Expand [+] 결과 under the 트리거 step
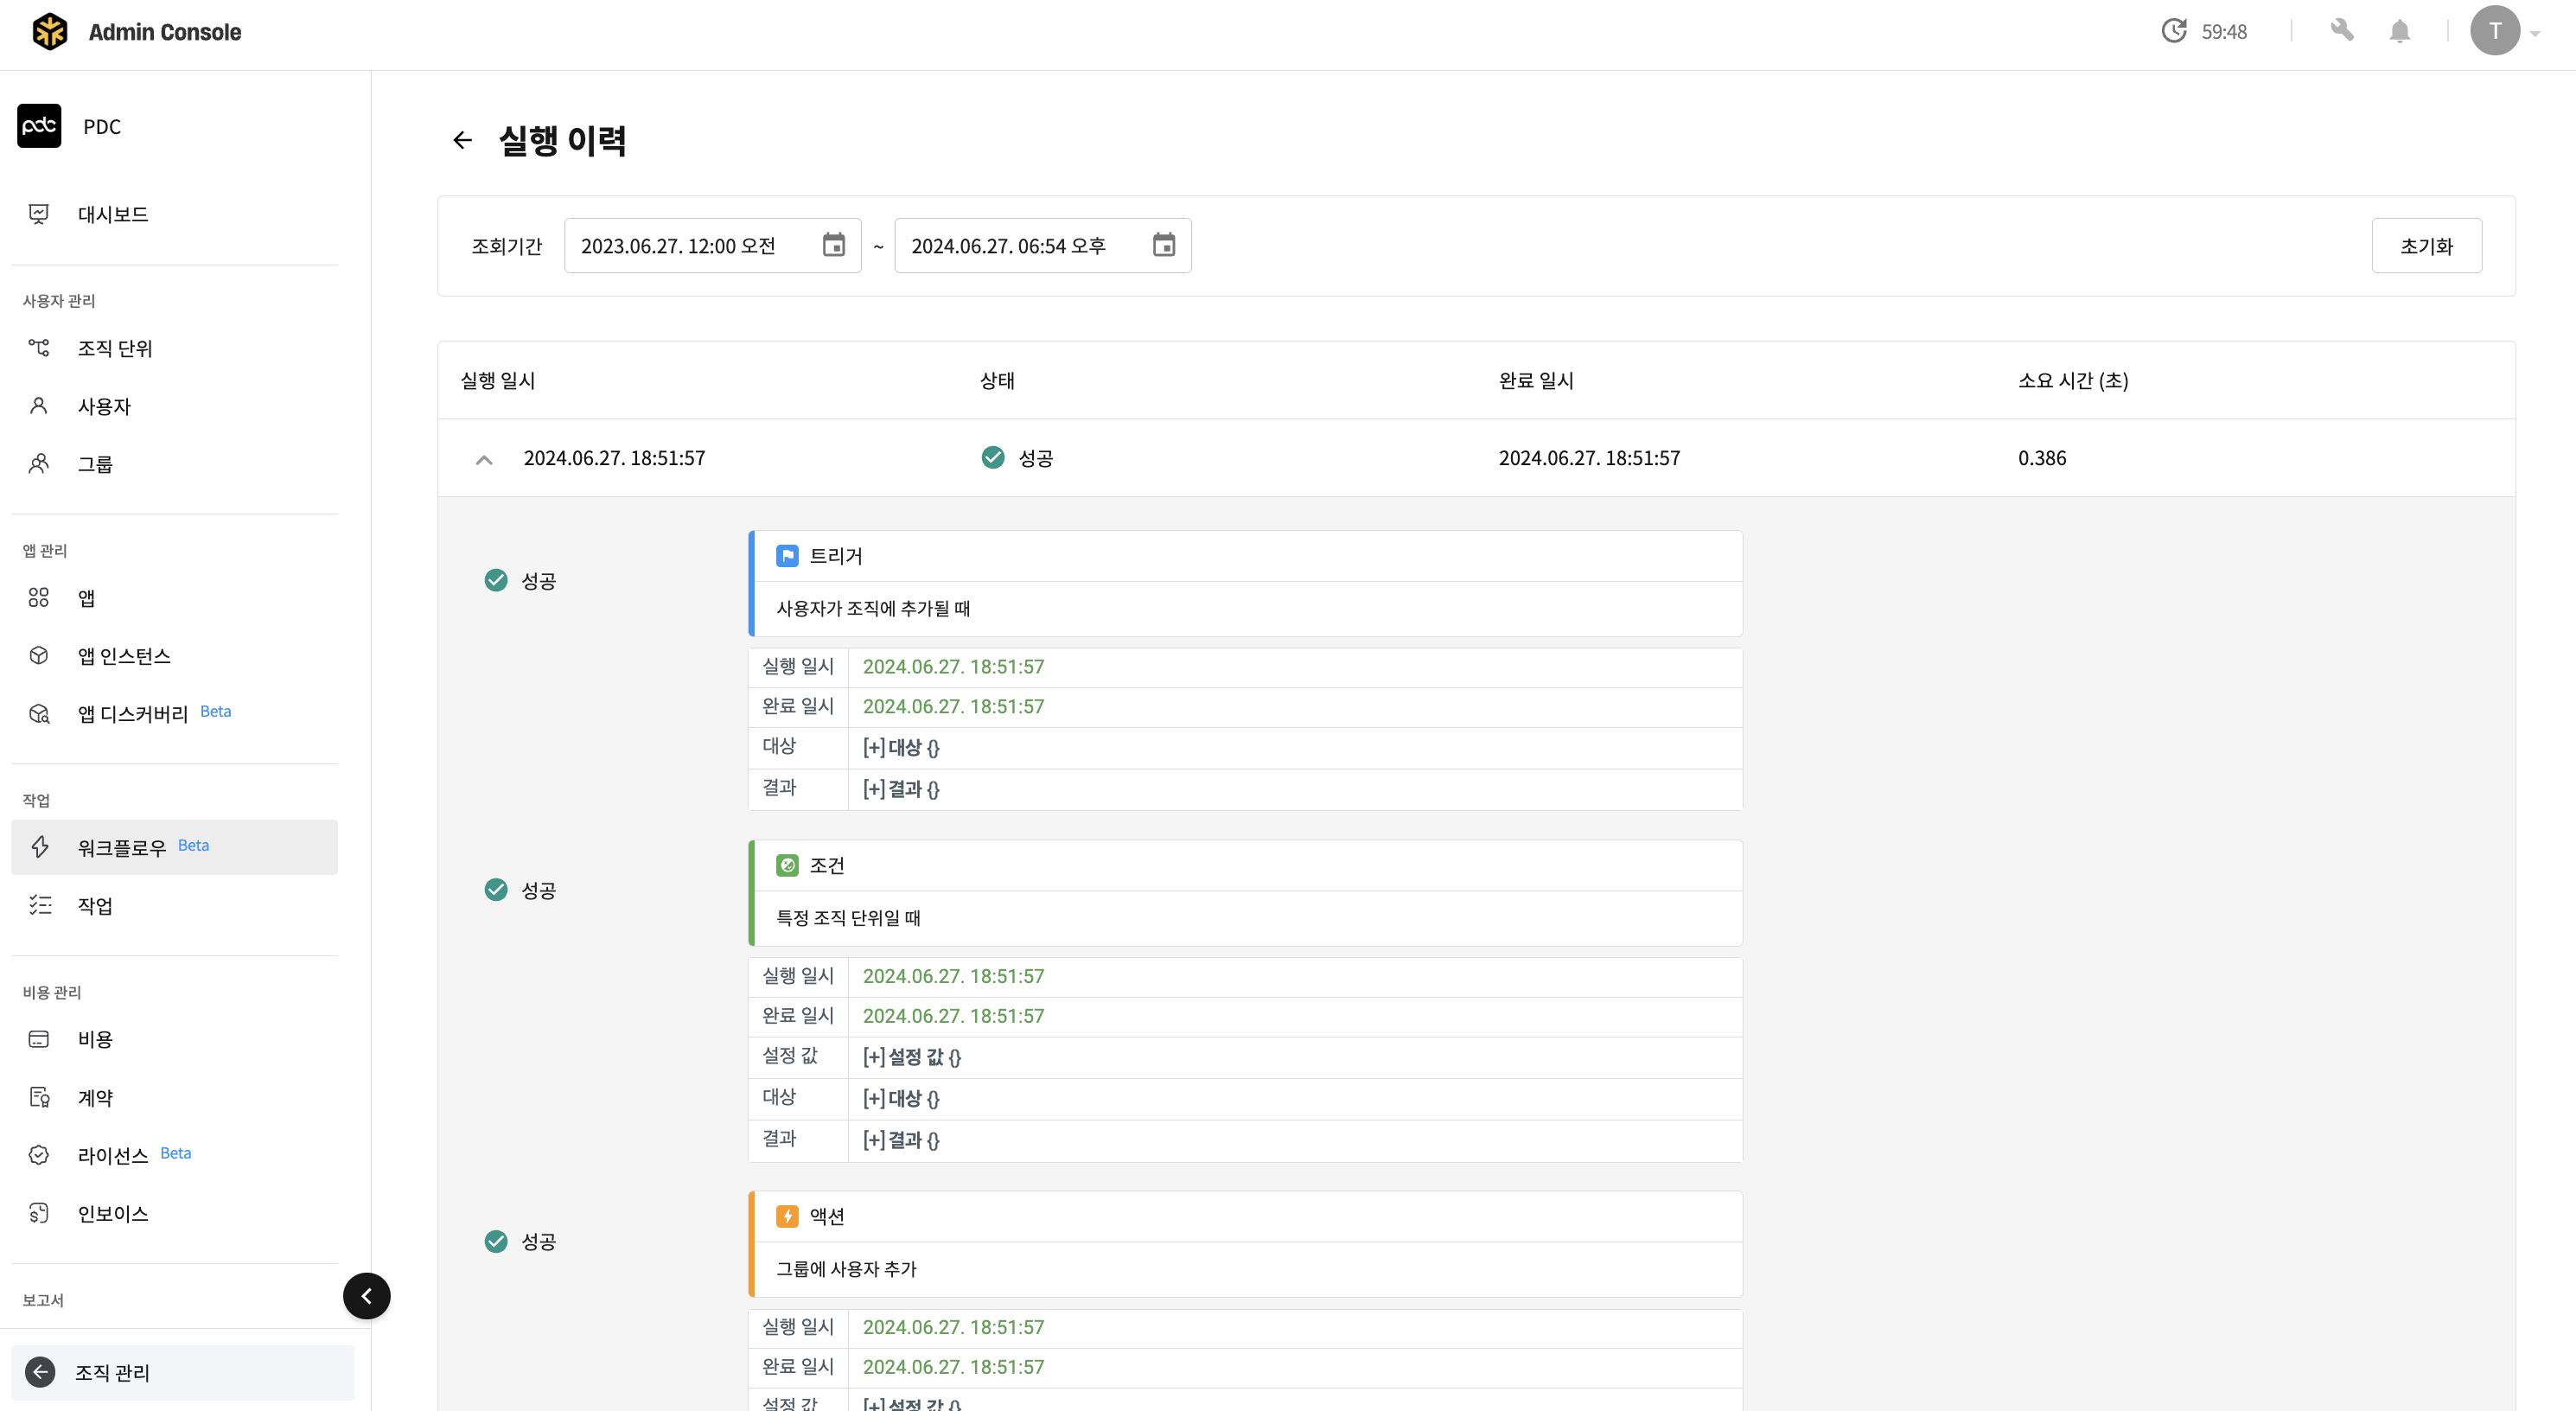 click(x=901, y=789)
